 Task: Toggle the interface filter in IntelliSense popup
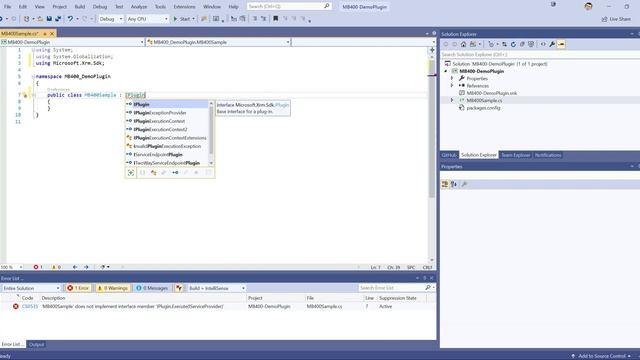tap(175, 173)
